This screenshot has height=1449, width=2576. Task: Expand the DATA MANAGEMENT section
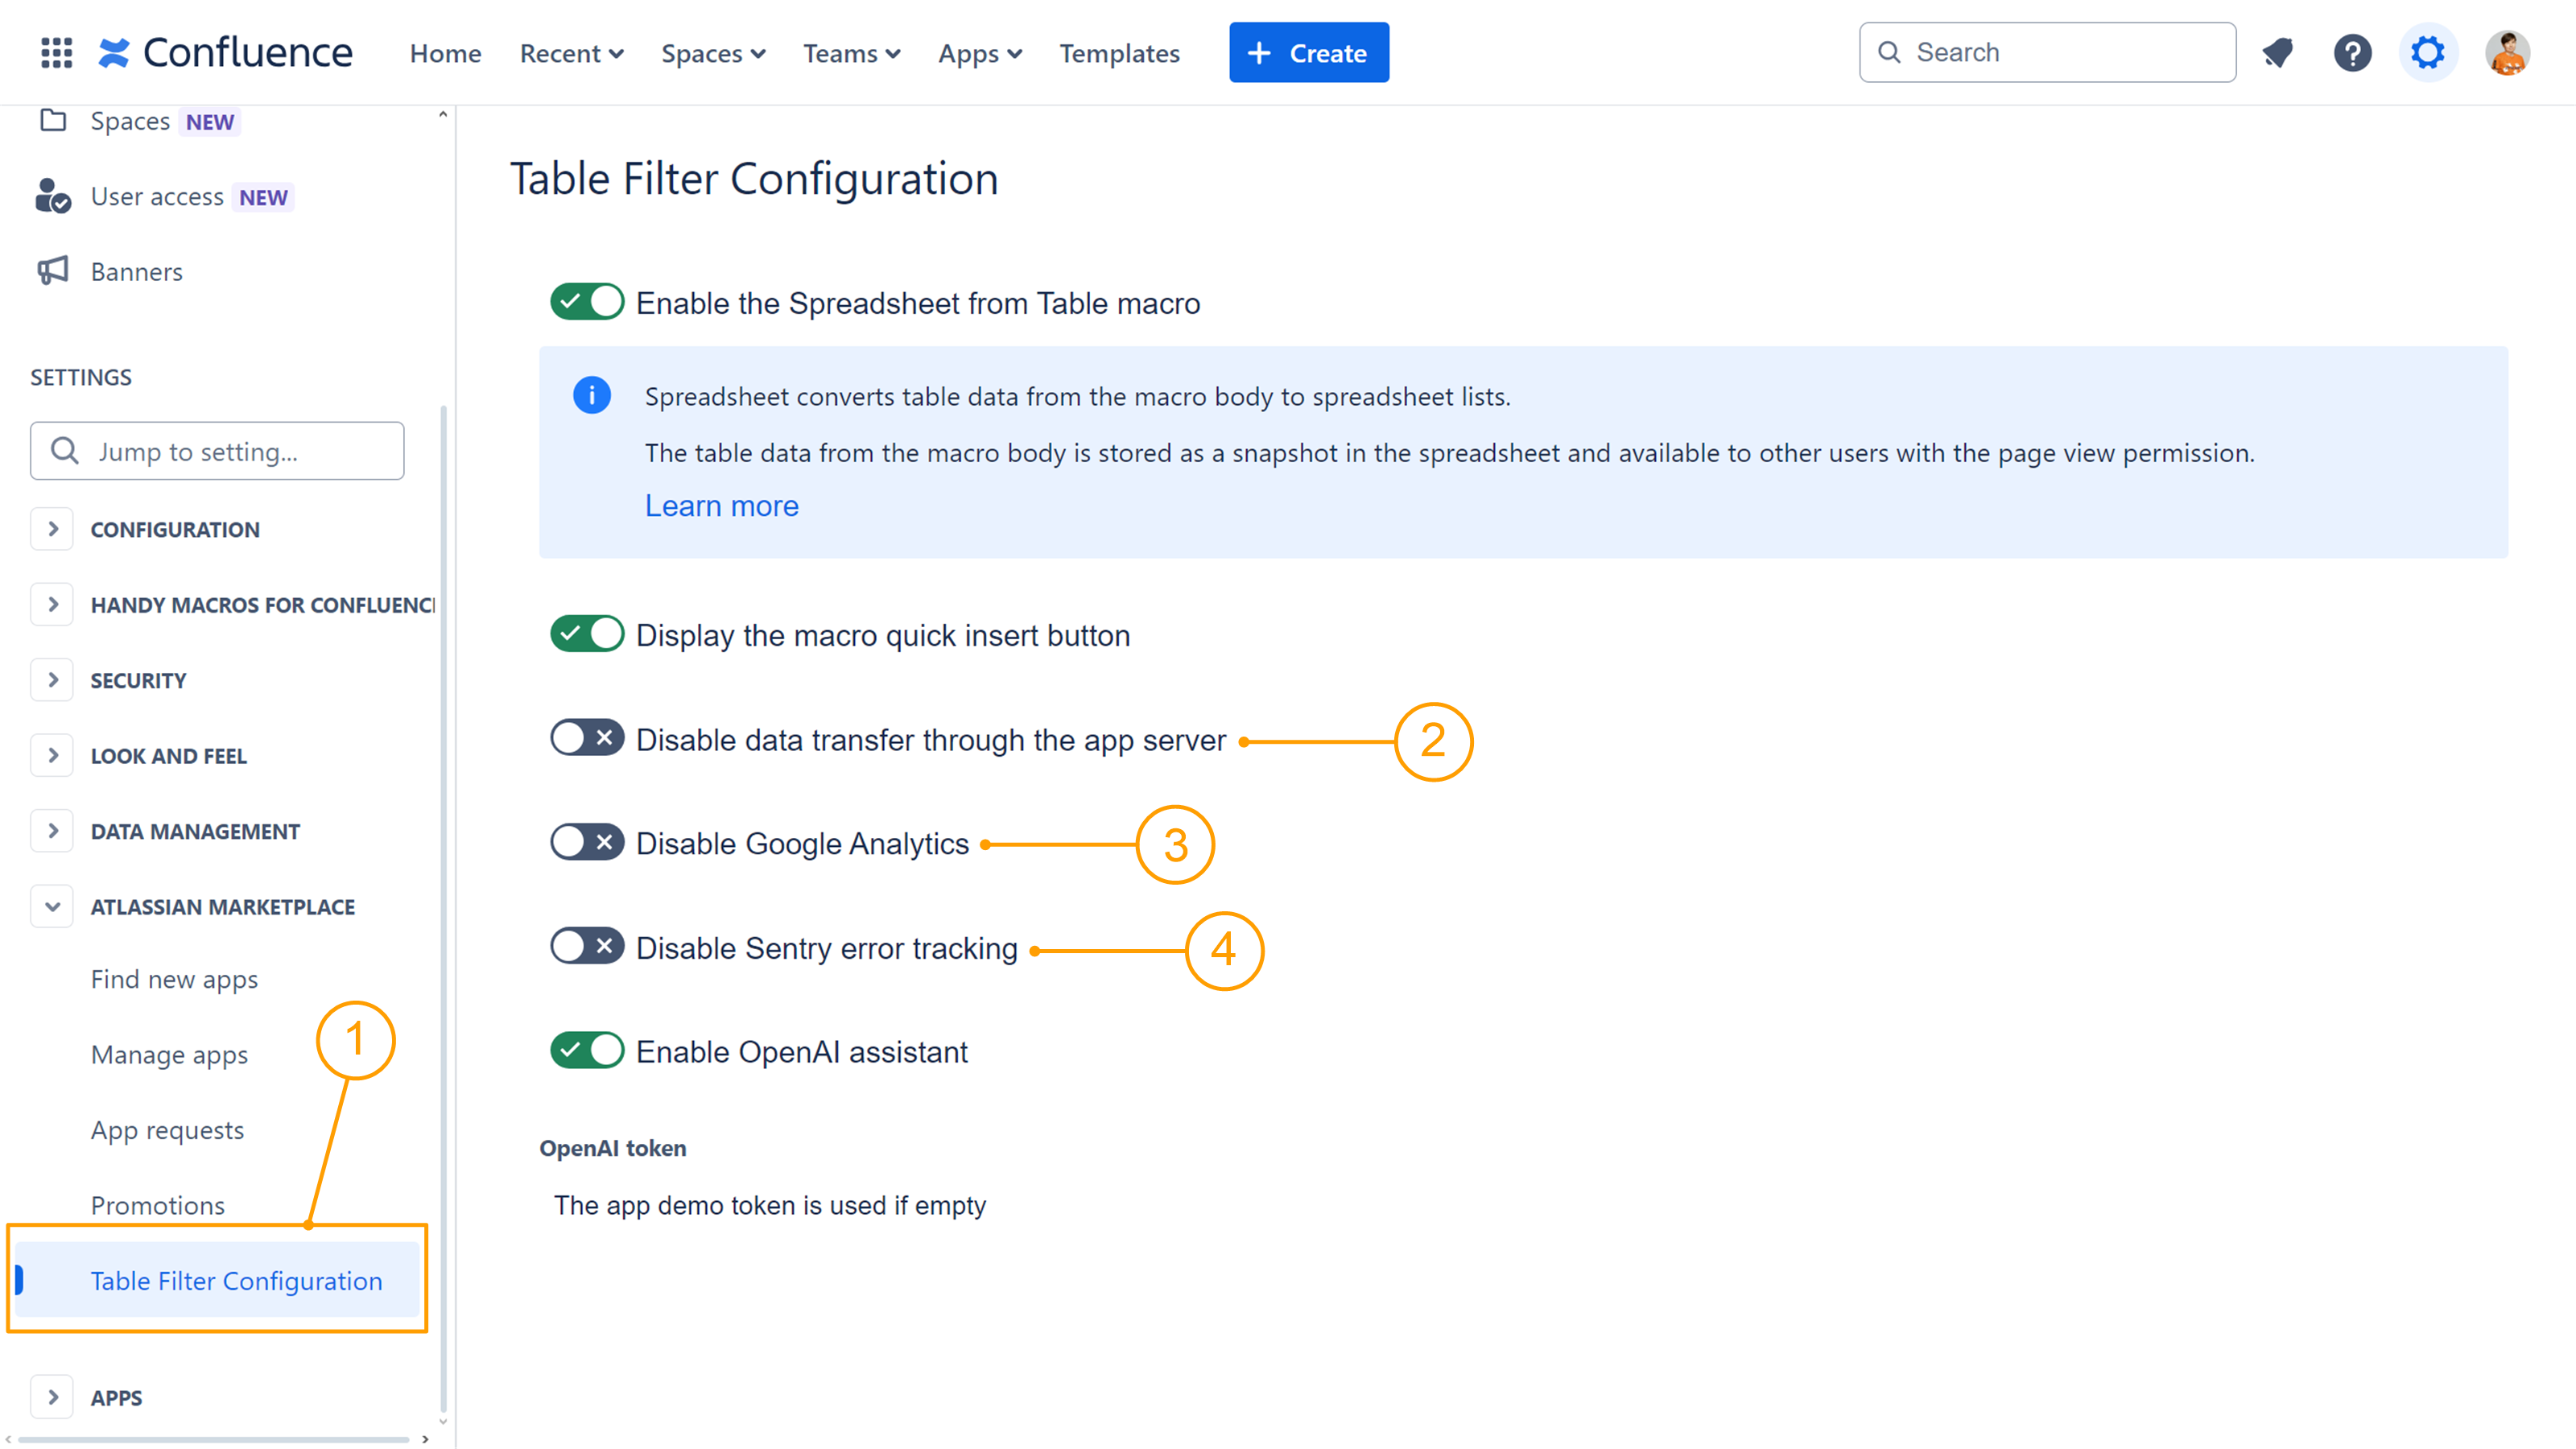52,831
